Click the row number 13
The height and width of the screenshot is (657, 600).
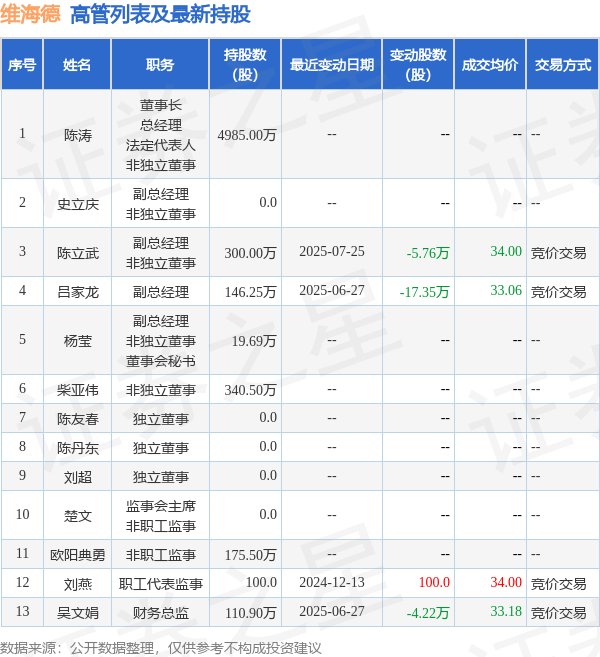[x=23, y=611]
